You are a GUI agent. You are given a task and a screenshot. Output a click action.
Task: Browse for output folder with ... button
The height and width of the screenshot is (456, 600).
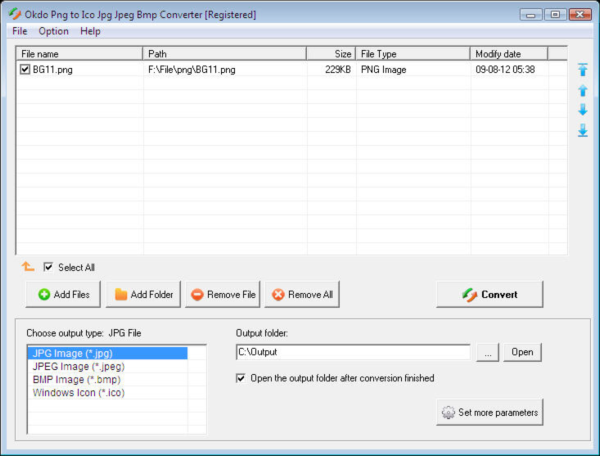[x=488, y=352]
